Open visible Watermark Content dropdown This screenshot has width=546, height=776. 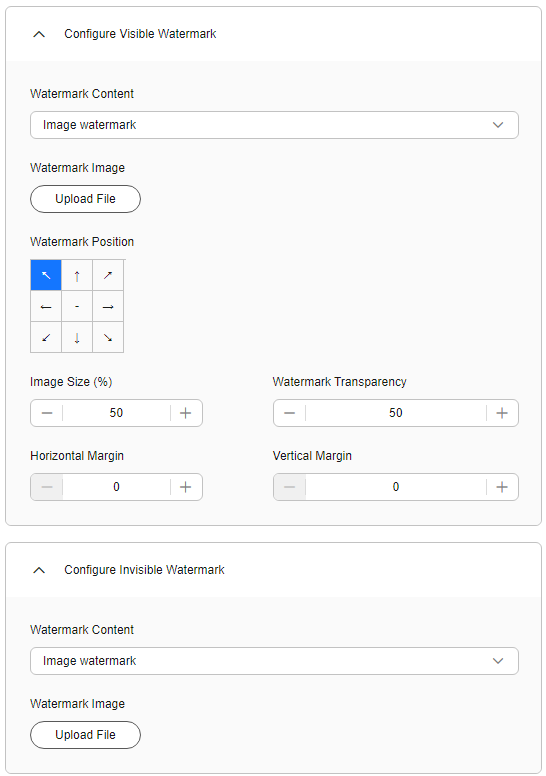coord(274,125)
